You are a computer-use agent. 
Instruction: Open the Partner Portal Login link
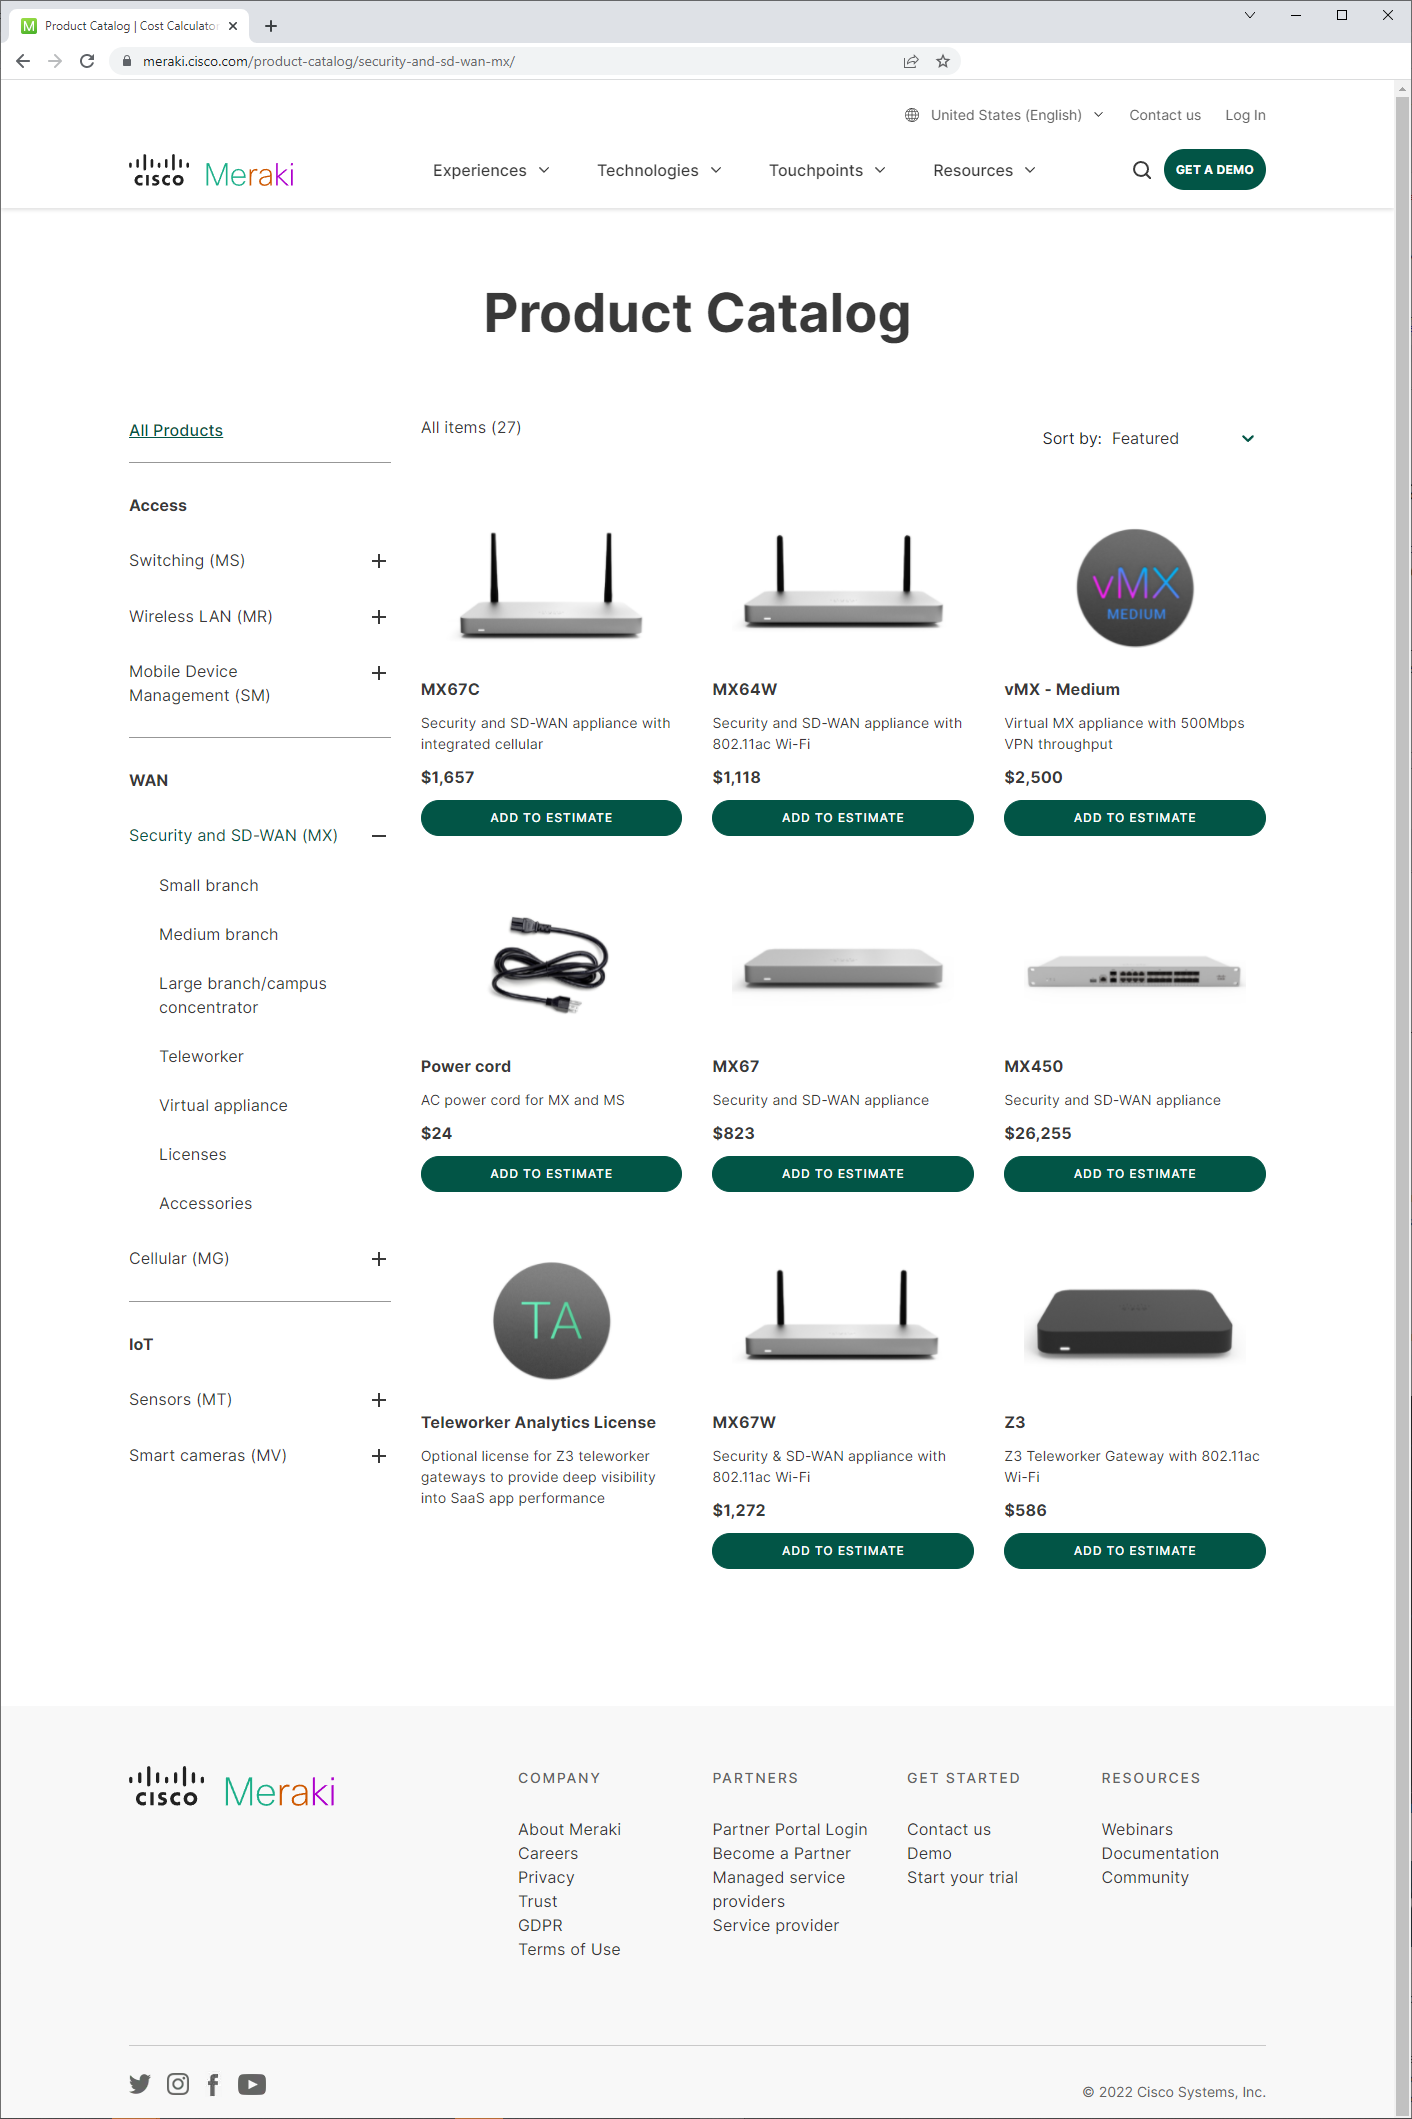tap(789, 1829)
